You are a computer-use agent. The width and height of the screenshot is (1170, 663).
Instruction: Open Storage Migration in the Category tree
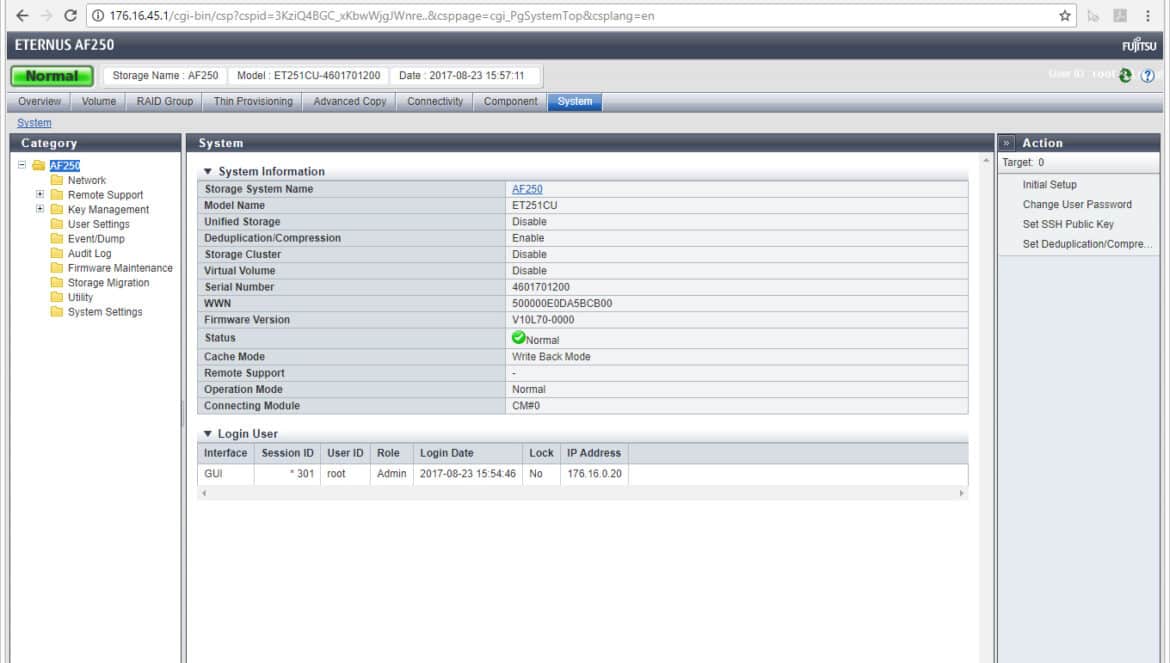[x=108, y=283]
